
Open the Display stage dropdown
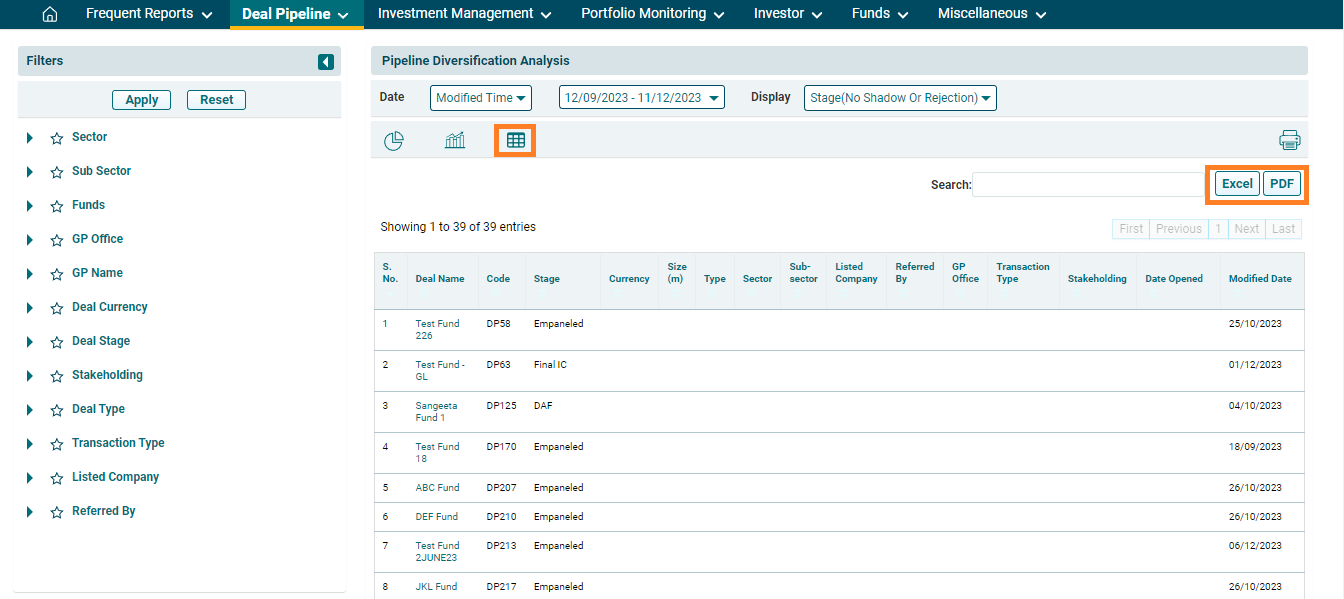pos(900,98)
